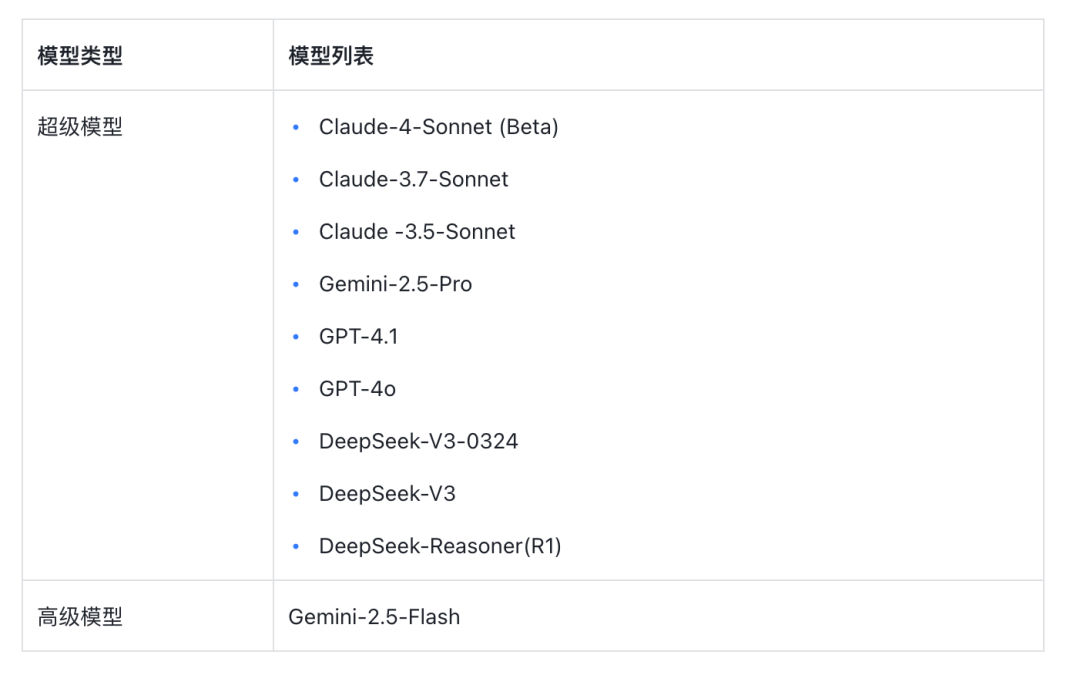Screen dimensions: 1080x675
Task: Click the bullet before Claude-4-Sonnet (Beta)
Action: (x=296, y=128)
